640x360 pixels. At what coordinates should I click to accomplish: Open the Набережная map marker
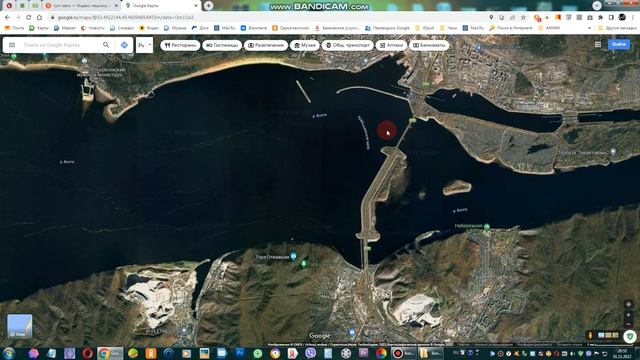coord(487,227)
